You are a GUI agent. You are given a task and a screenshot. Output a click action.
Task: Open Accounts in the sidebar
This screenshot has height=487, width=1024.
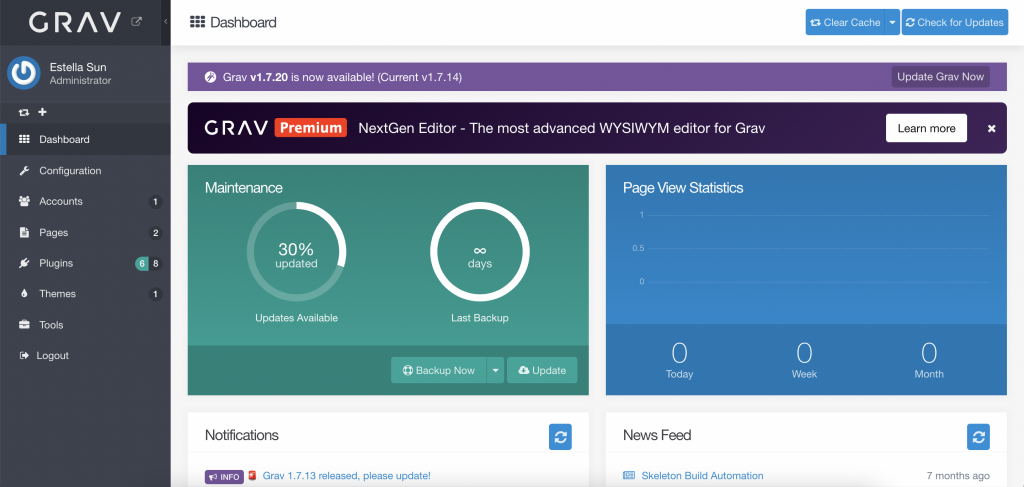[85, 201]
